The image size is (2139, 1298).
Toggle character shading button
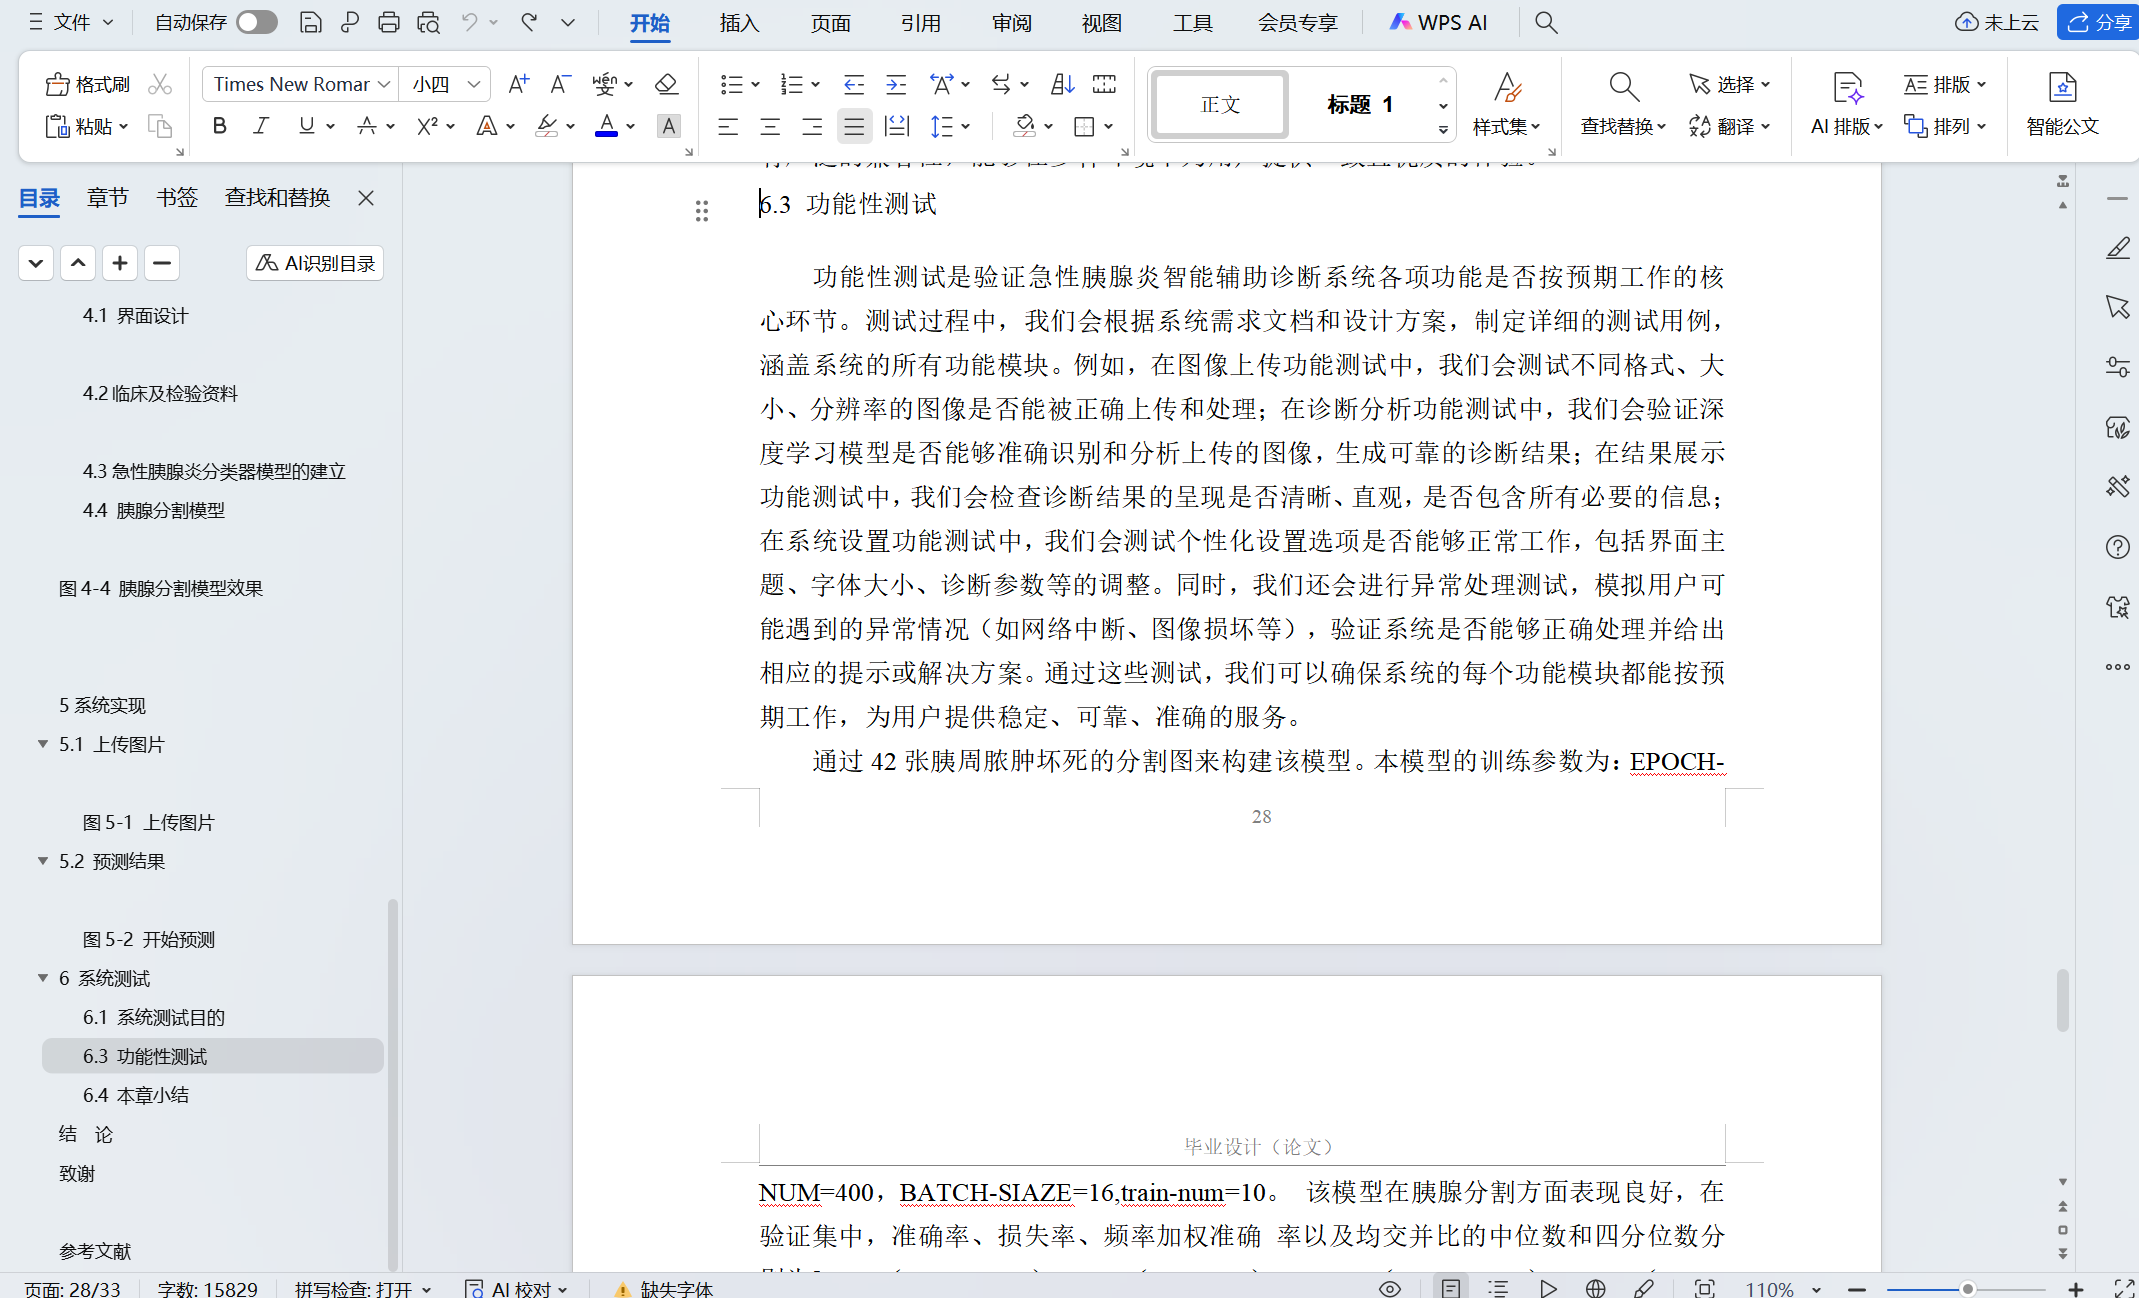668,126
